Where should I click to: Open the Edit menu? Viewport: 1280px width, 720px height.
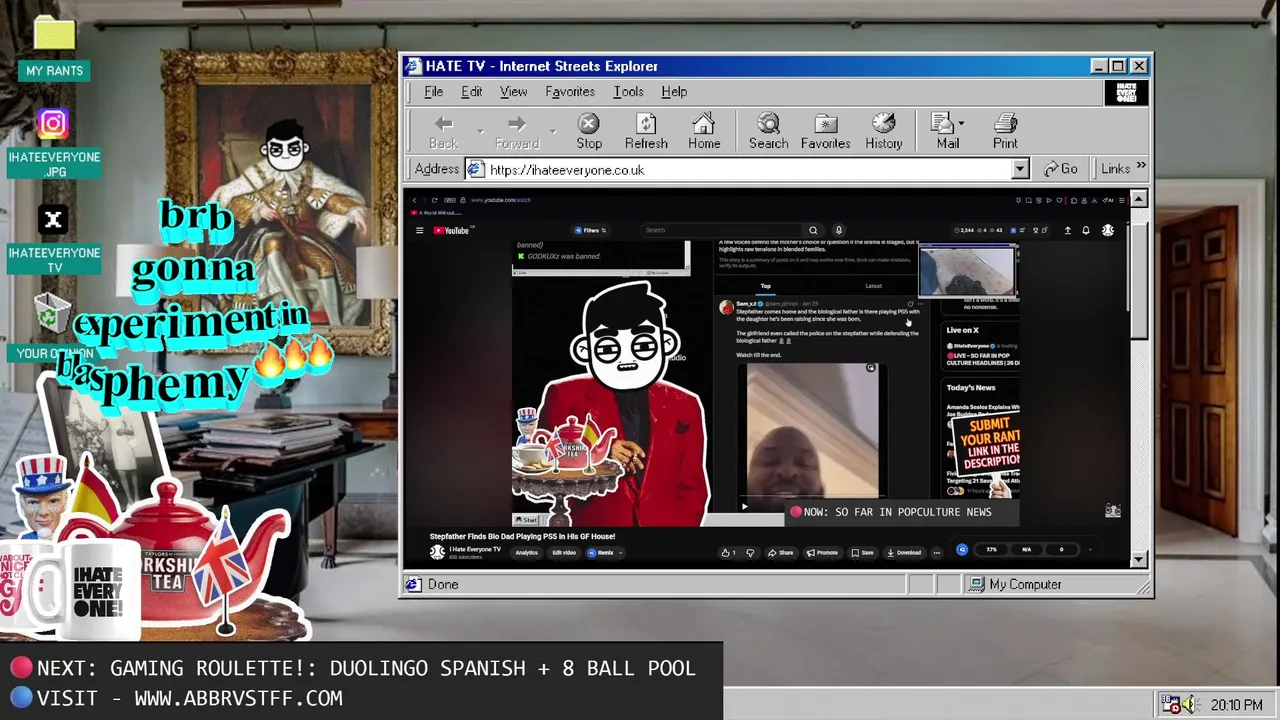click(471, 91)
